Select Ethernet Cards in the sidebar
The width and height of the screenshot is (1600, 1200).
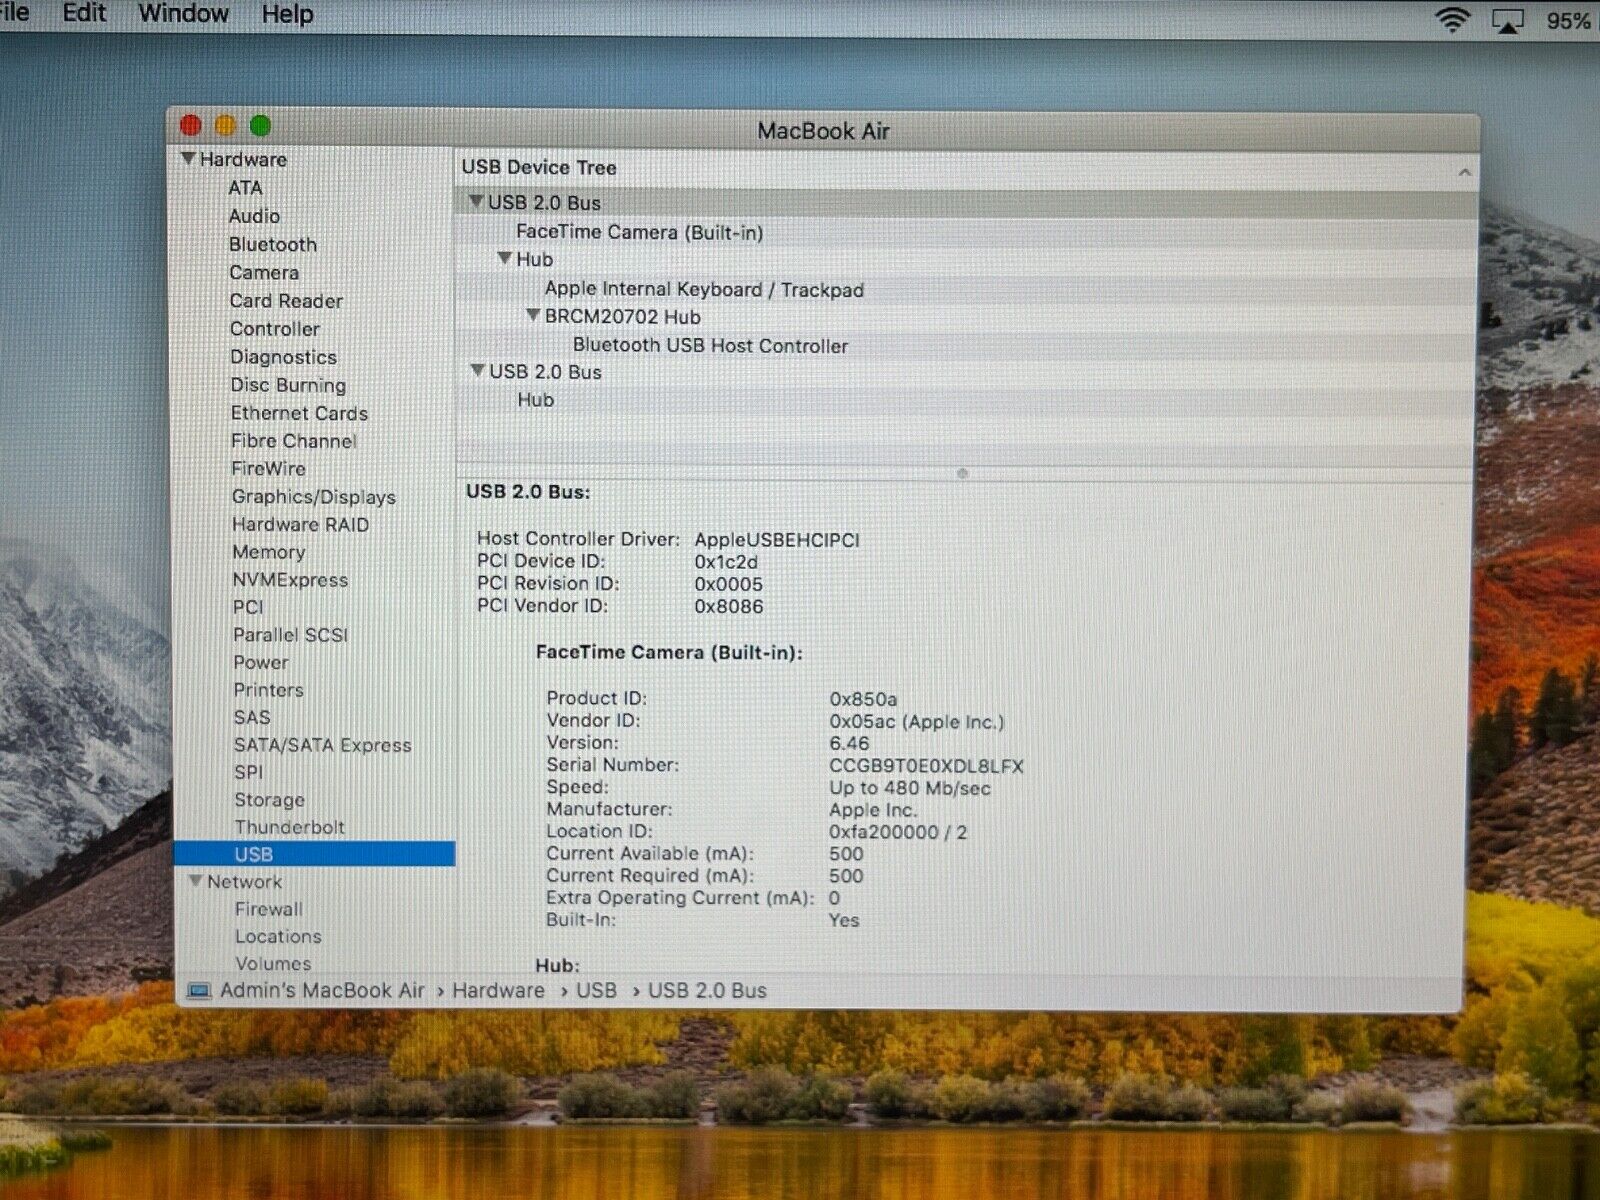(x=299, y=413)
